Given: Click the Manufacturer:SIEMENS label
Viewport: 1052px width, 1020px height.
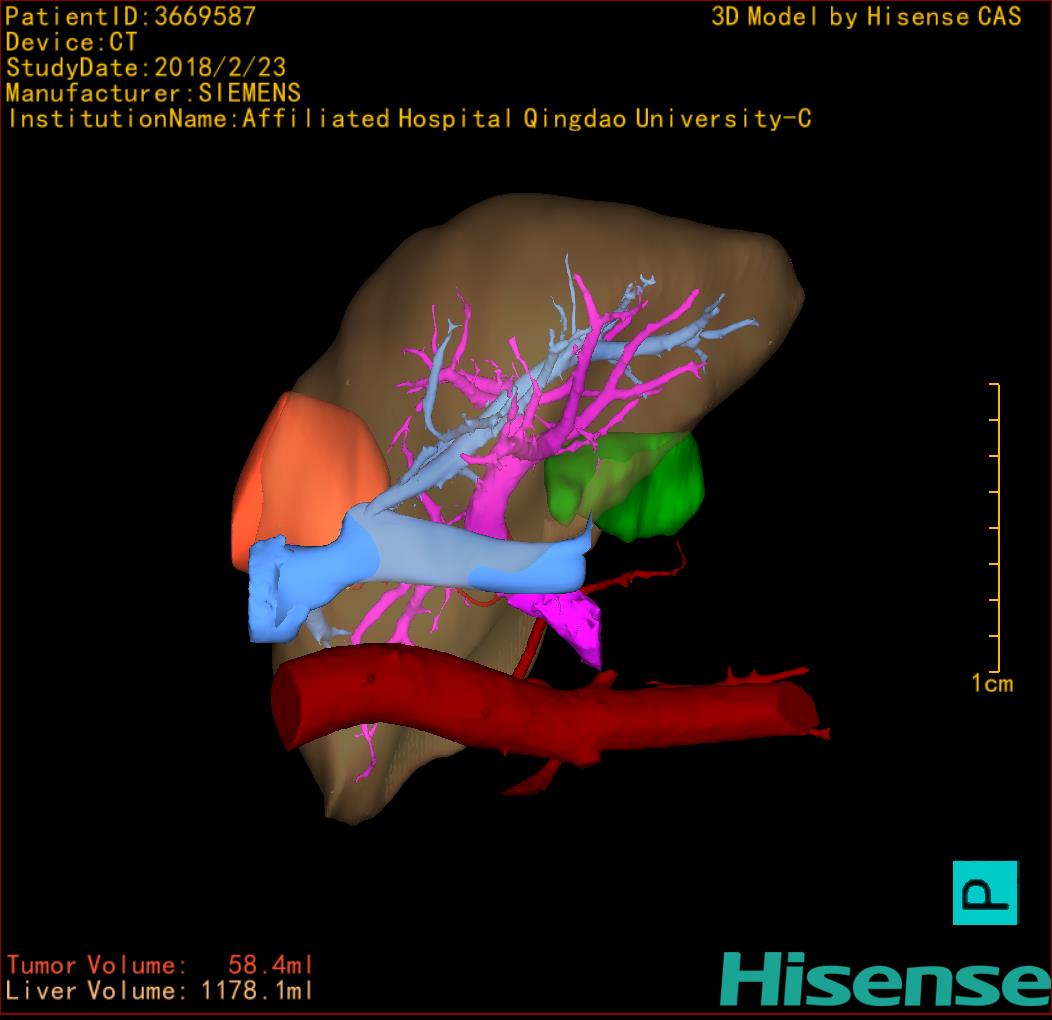Looking at the screenshot, I should (153, 93).
